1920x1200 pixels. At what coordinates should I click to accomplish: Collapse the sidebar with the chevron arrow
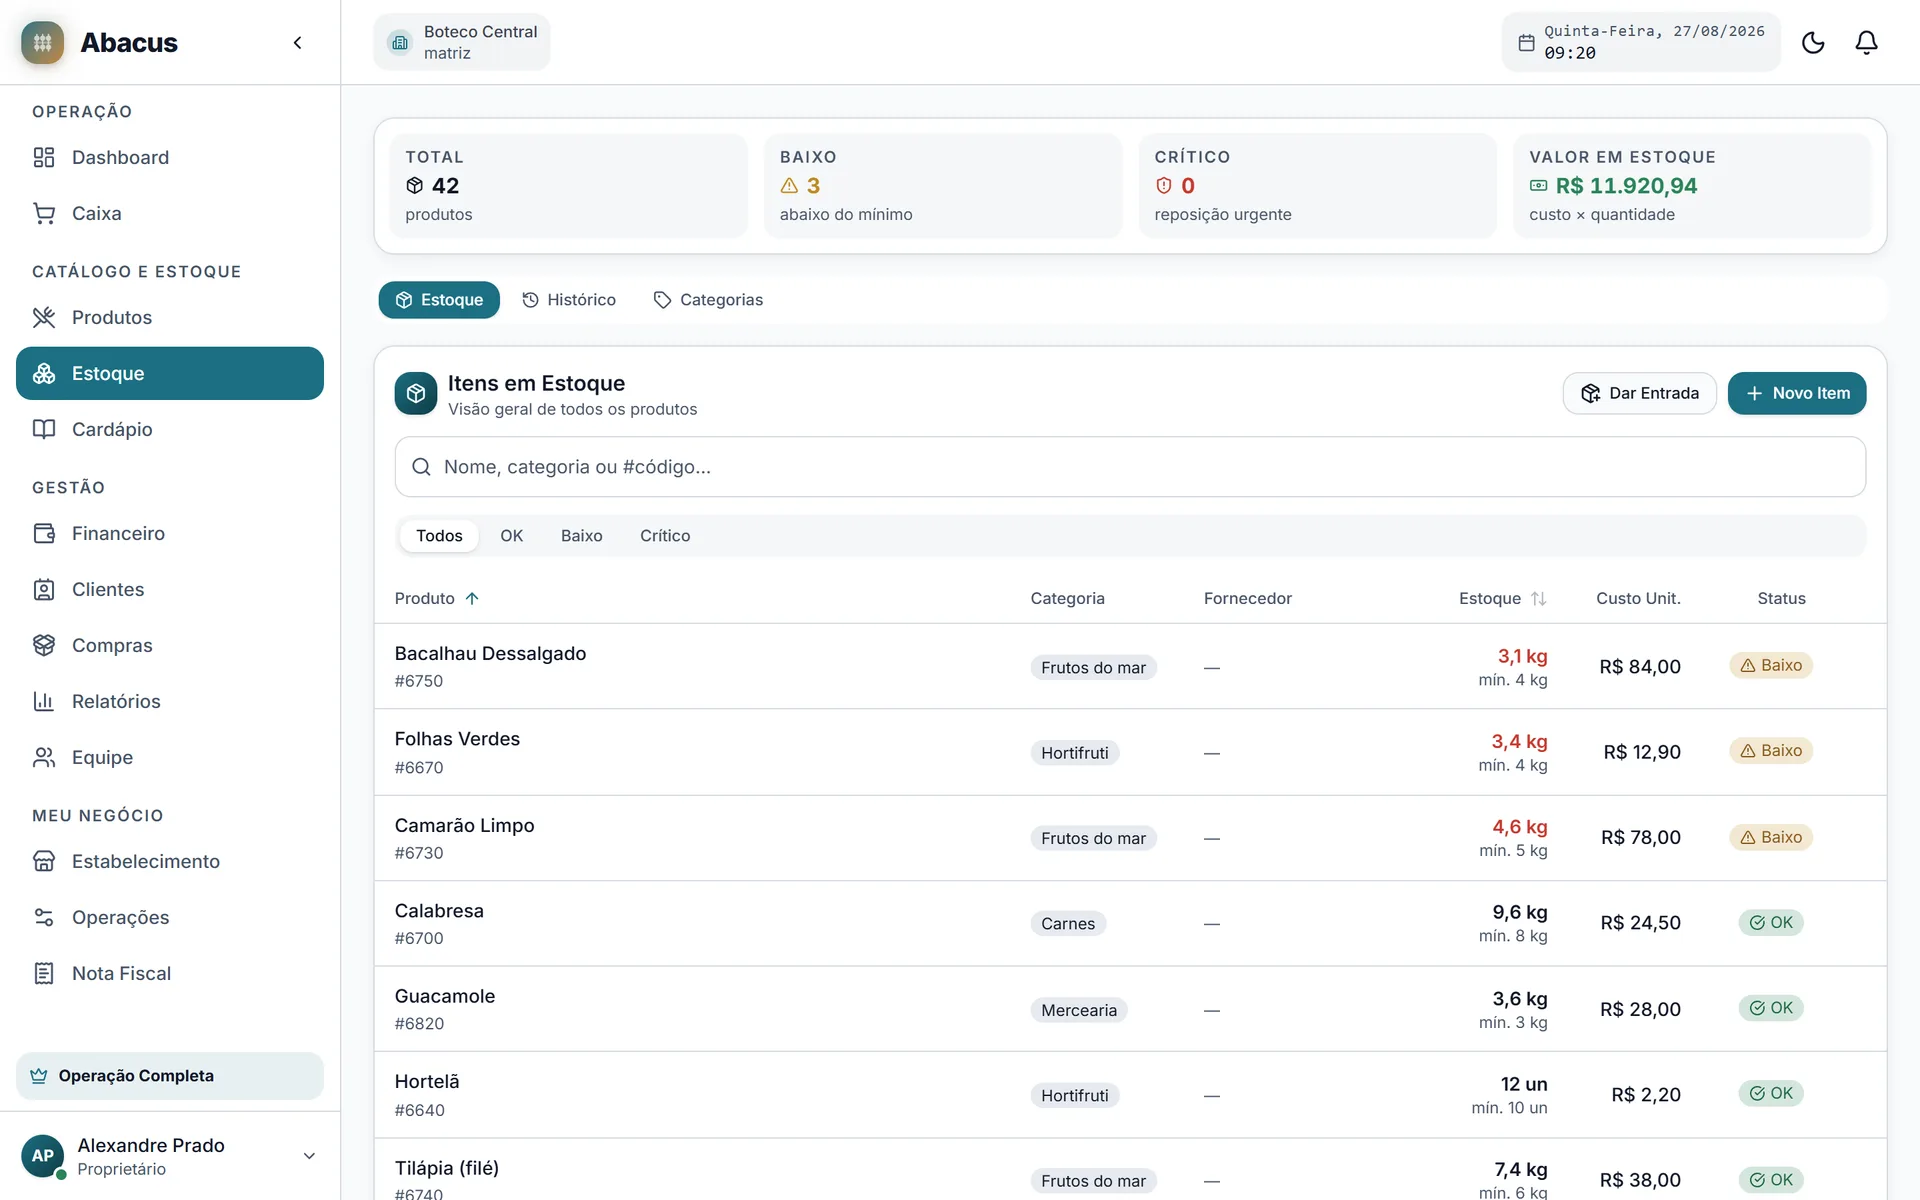(297, 42)
